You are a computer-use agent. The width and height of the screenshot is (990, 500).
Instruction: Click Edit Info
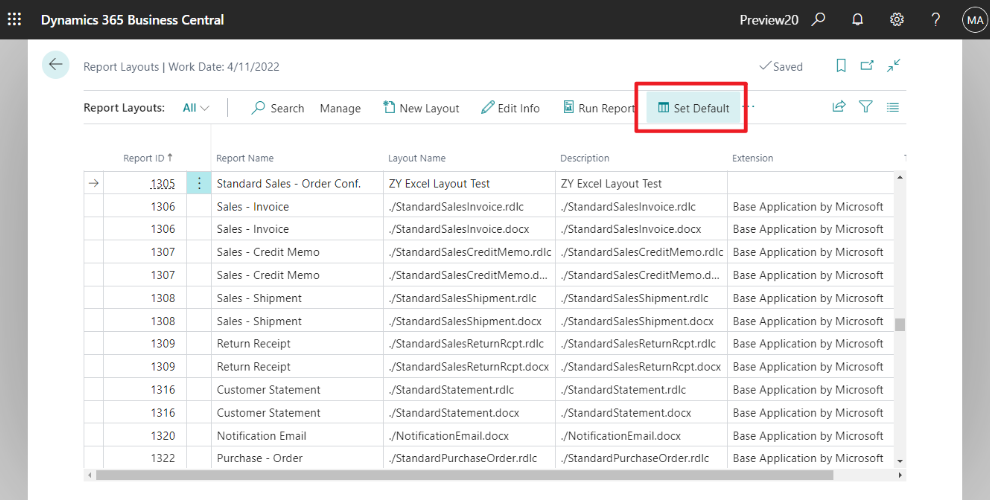[x=510, y=108]
